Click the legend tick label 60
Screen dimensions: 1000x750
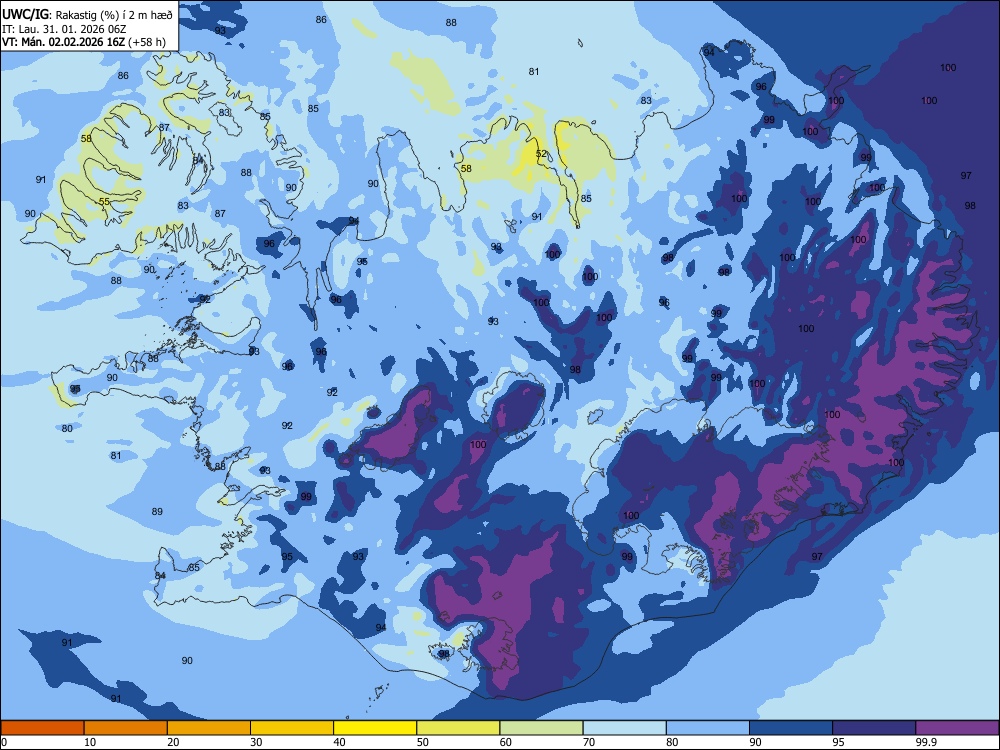tap(506, 742)
